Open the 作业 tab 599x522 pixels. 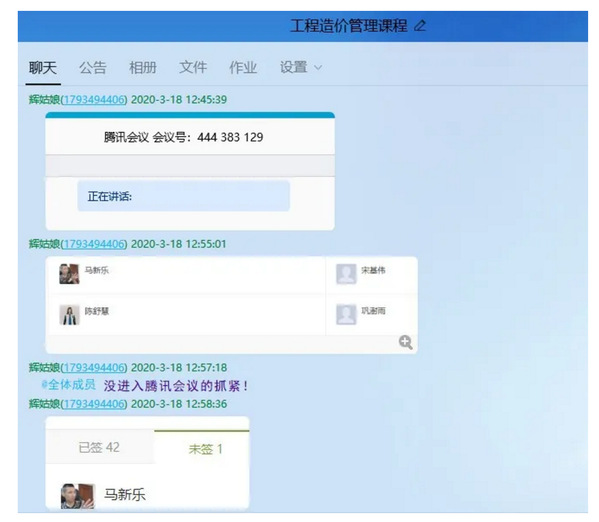pyautogui.click(x=243, y=68)
